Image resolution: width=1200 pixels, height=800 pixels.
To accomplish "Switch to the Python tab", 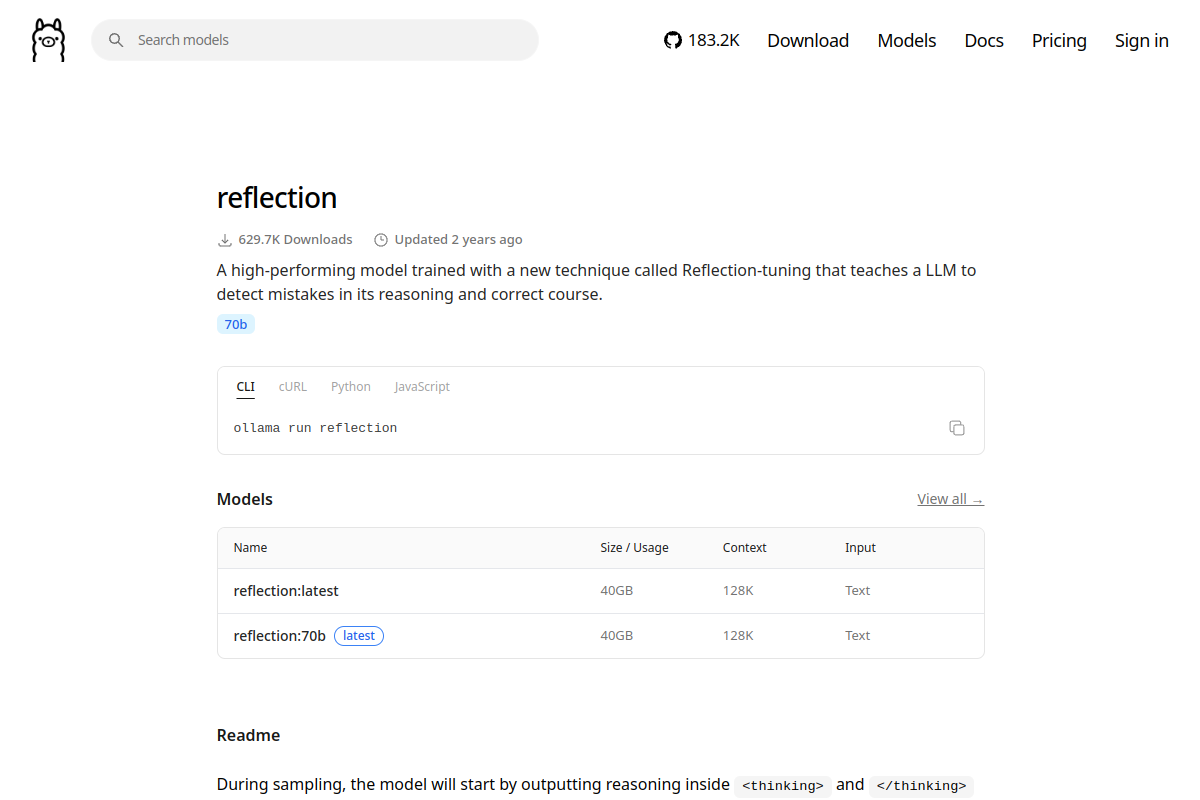I will pyautogui.click(x=351, y=387).
